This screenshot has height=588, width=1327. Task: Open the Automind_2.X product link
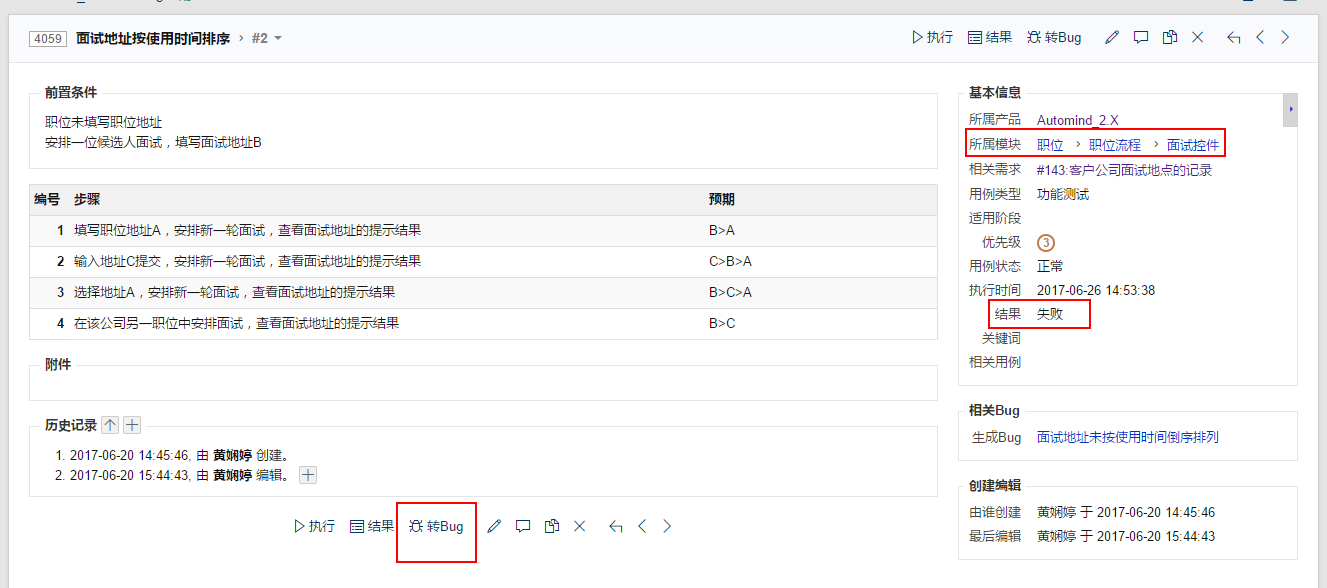click(1077, 121)
